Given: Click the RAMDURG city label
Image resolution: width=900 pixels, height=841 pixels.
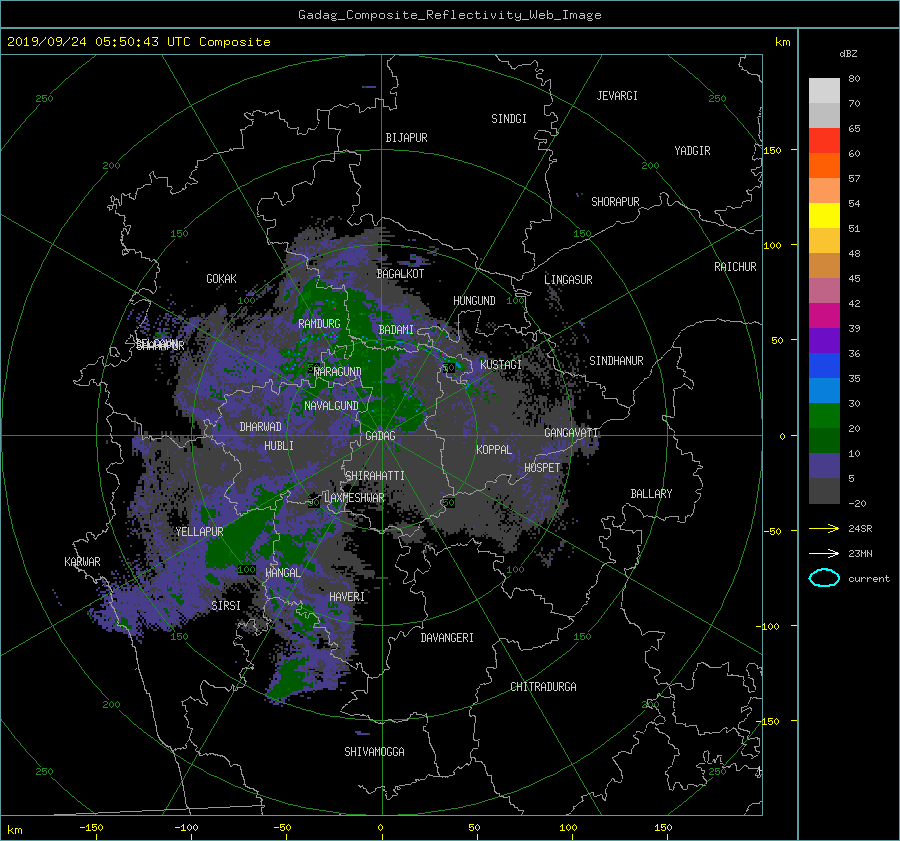Looking at the screenshot, I should point(319,324).
